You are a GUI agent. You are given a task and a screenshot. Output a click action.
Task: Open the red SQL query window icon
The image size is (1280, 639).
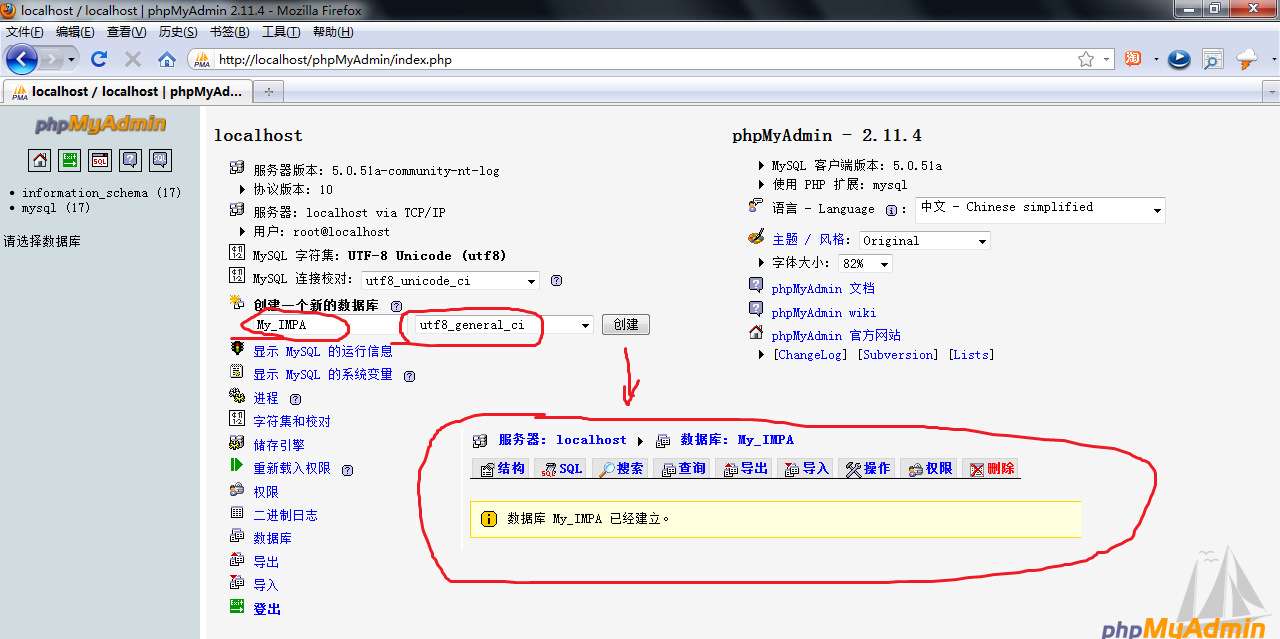[100, 160]
